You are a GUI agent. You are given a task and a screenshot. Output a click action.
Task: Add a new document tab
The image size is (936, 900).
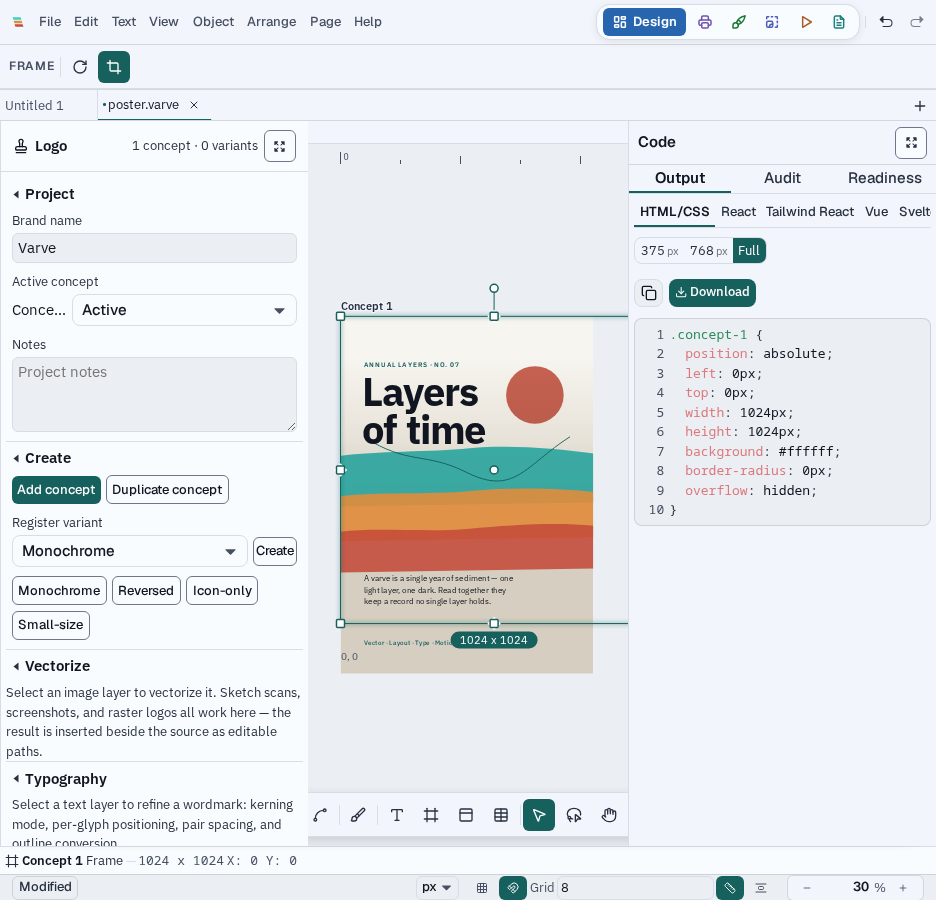(919, 106)
